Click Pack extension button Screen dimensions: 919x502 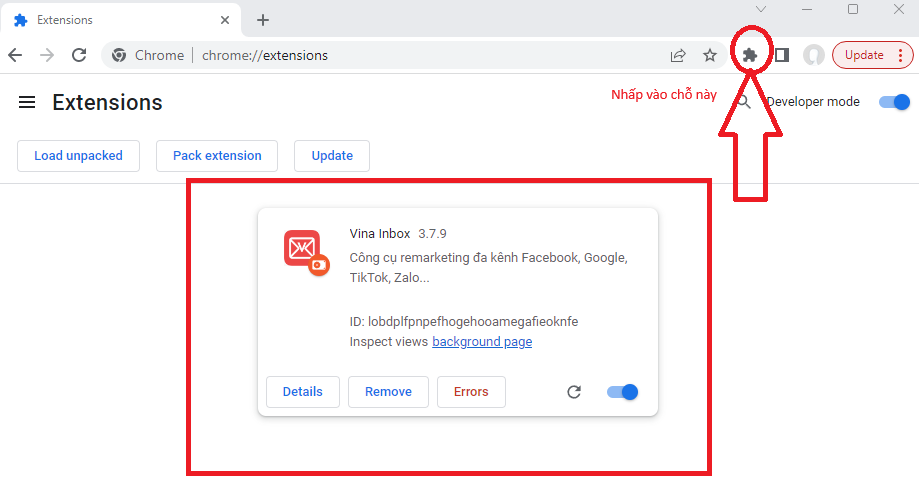217,156
